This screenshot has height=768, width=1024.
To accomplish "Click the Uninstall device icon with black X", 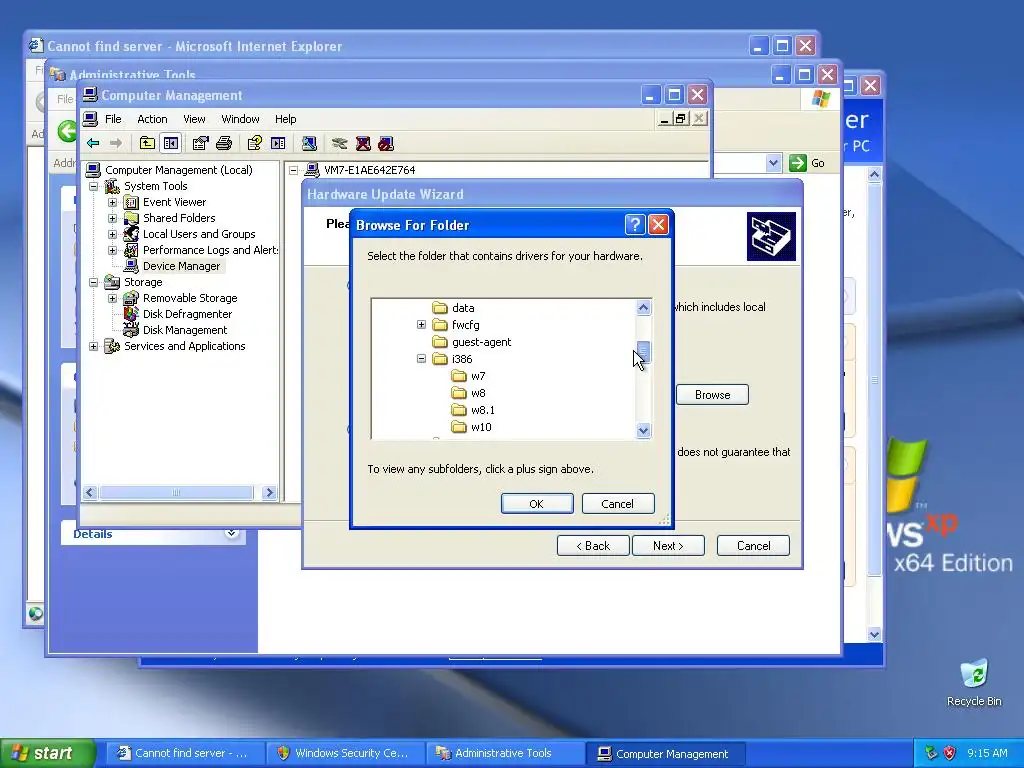I will pyautogui.click(x=363, y=143).
